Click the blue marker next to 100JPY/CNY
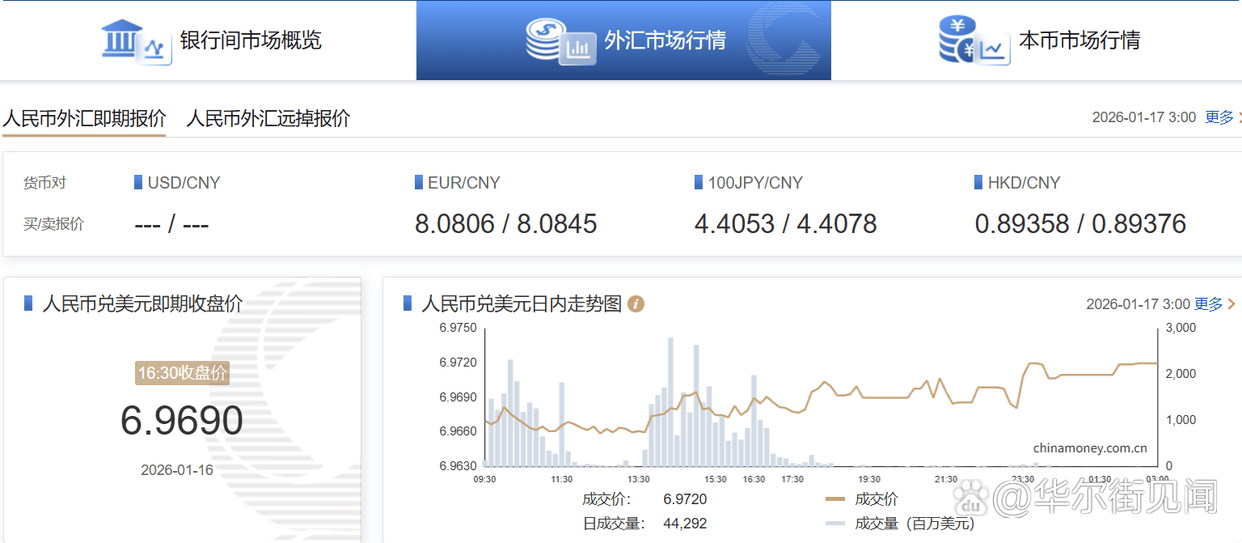The width and height of the screenshot is (1242, 543). coord(698,183)
